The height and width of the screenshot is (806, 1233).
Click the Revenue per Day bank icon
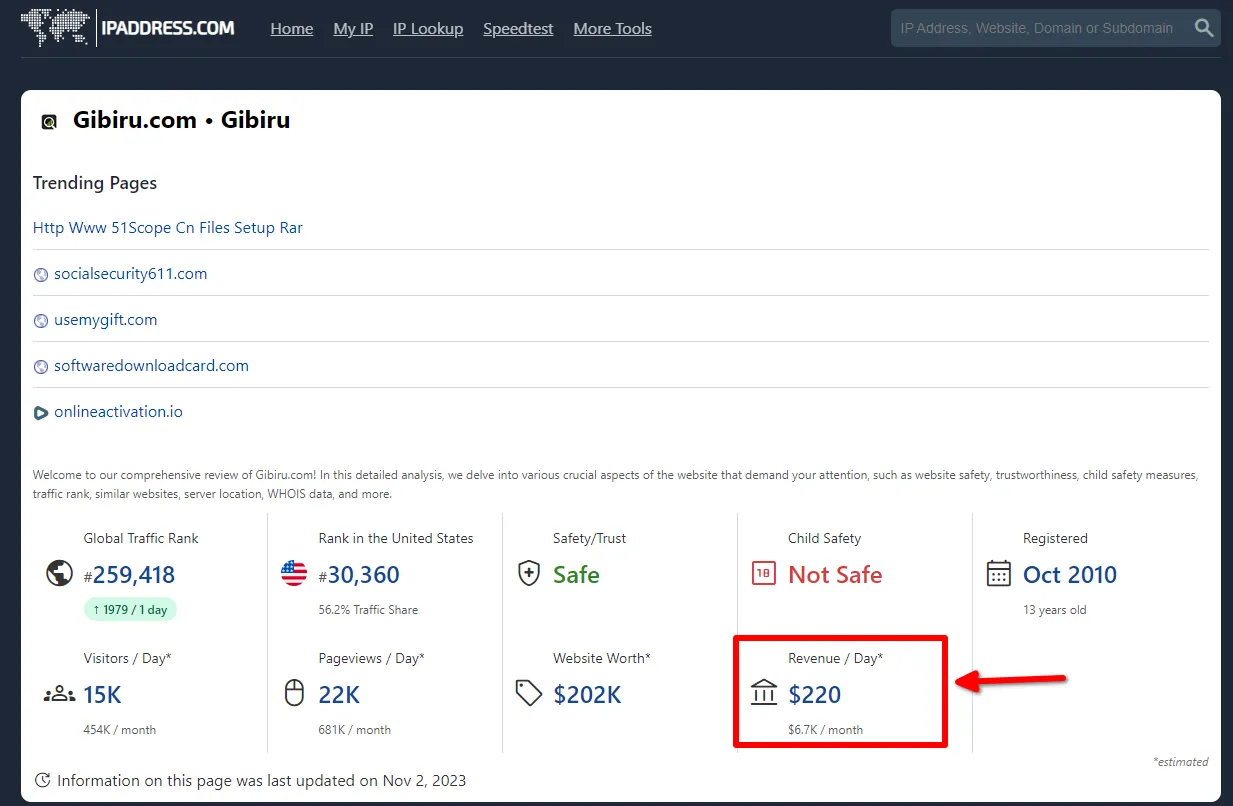point(764,692)
